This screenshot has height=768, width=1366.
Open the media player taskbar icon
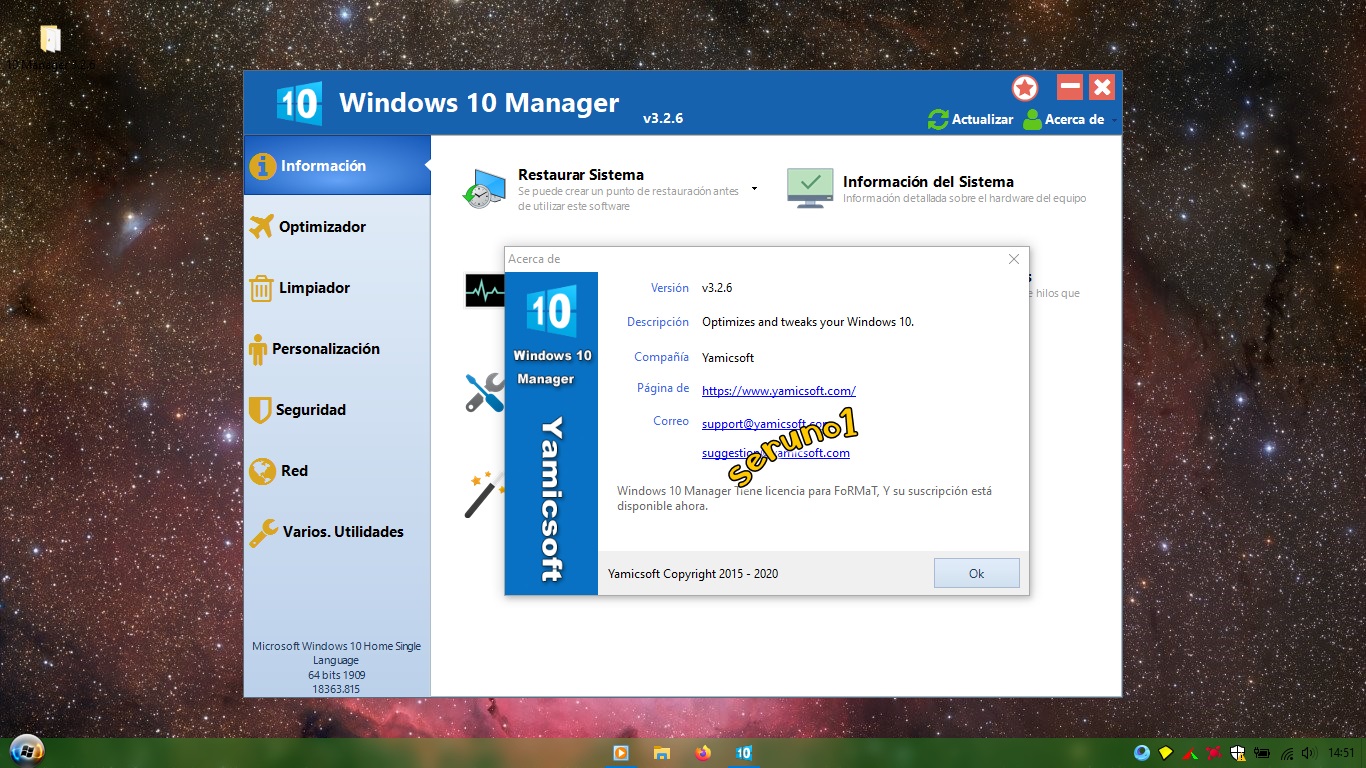coord(621,753)
